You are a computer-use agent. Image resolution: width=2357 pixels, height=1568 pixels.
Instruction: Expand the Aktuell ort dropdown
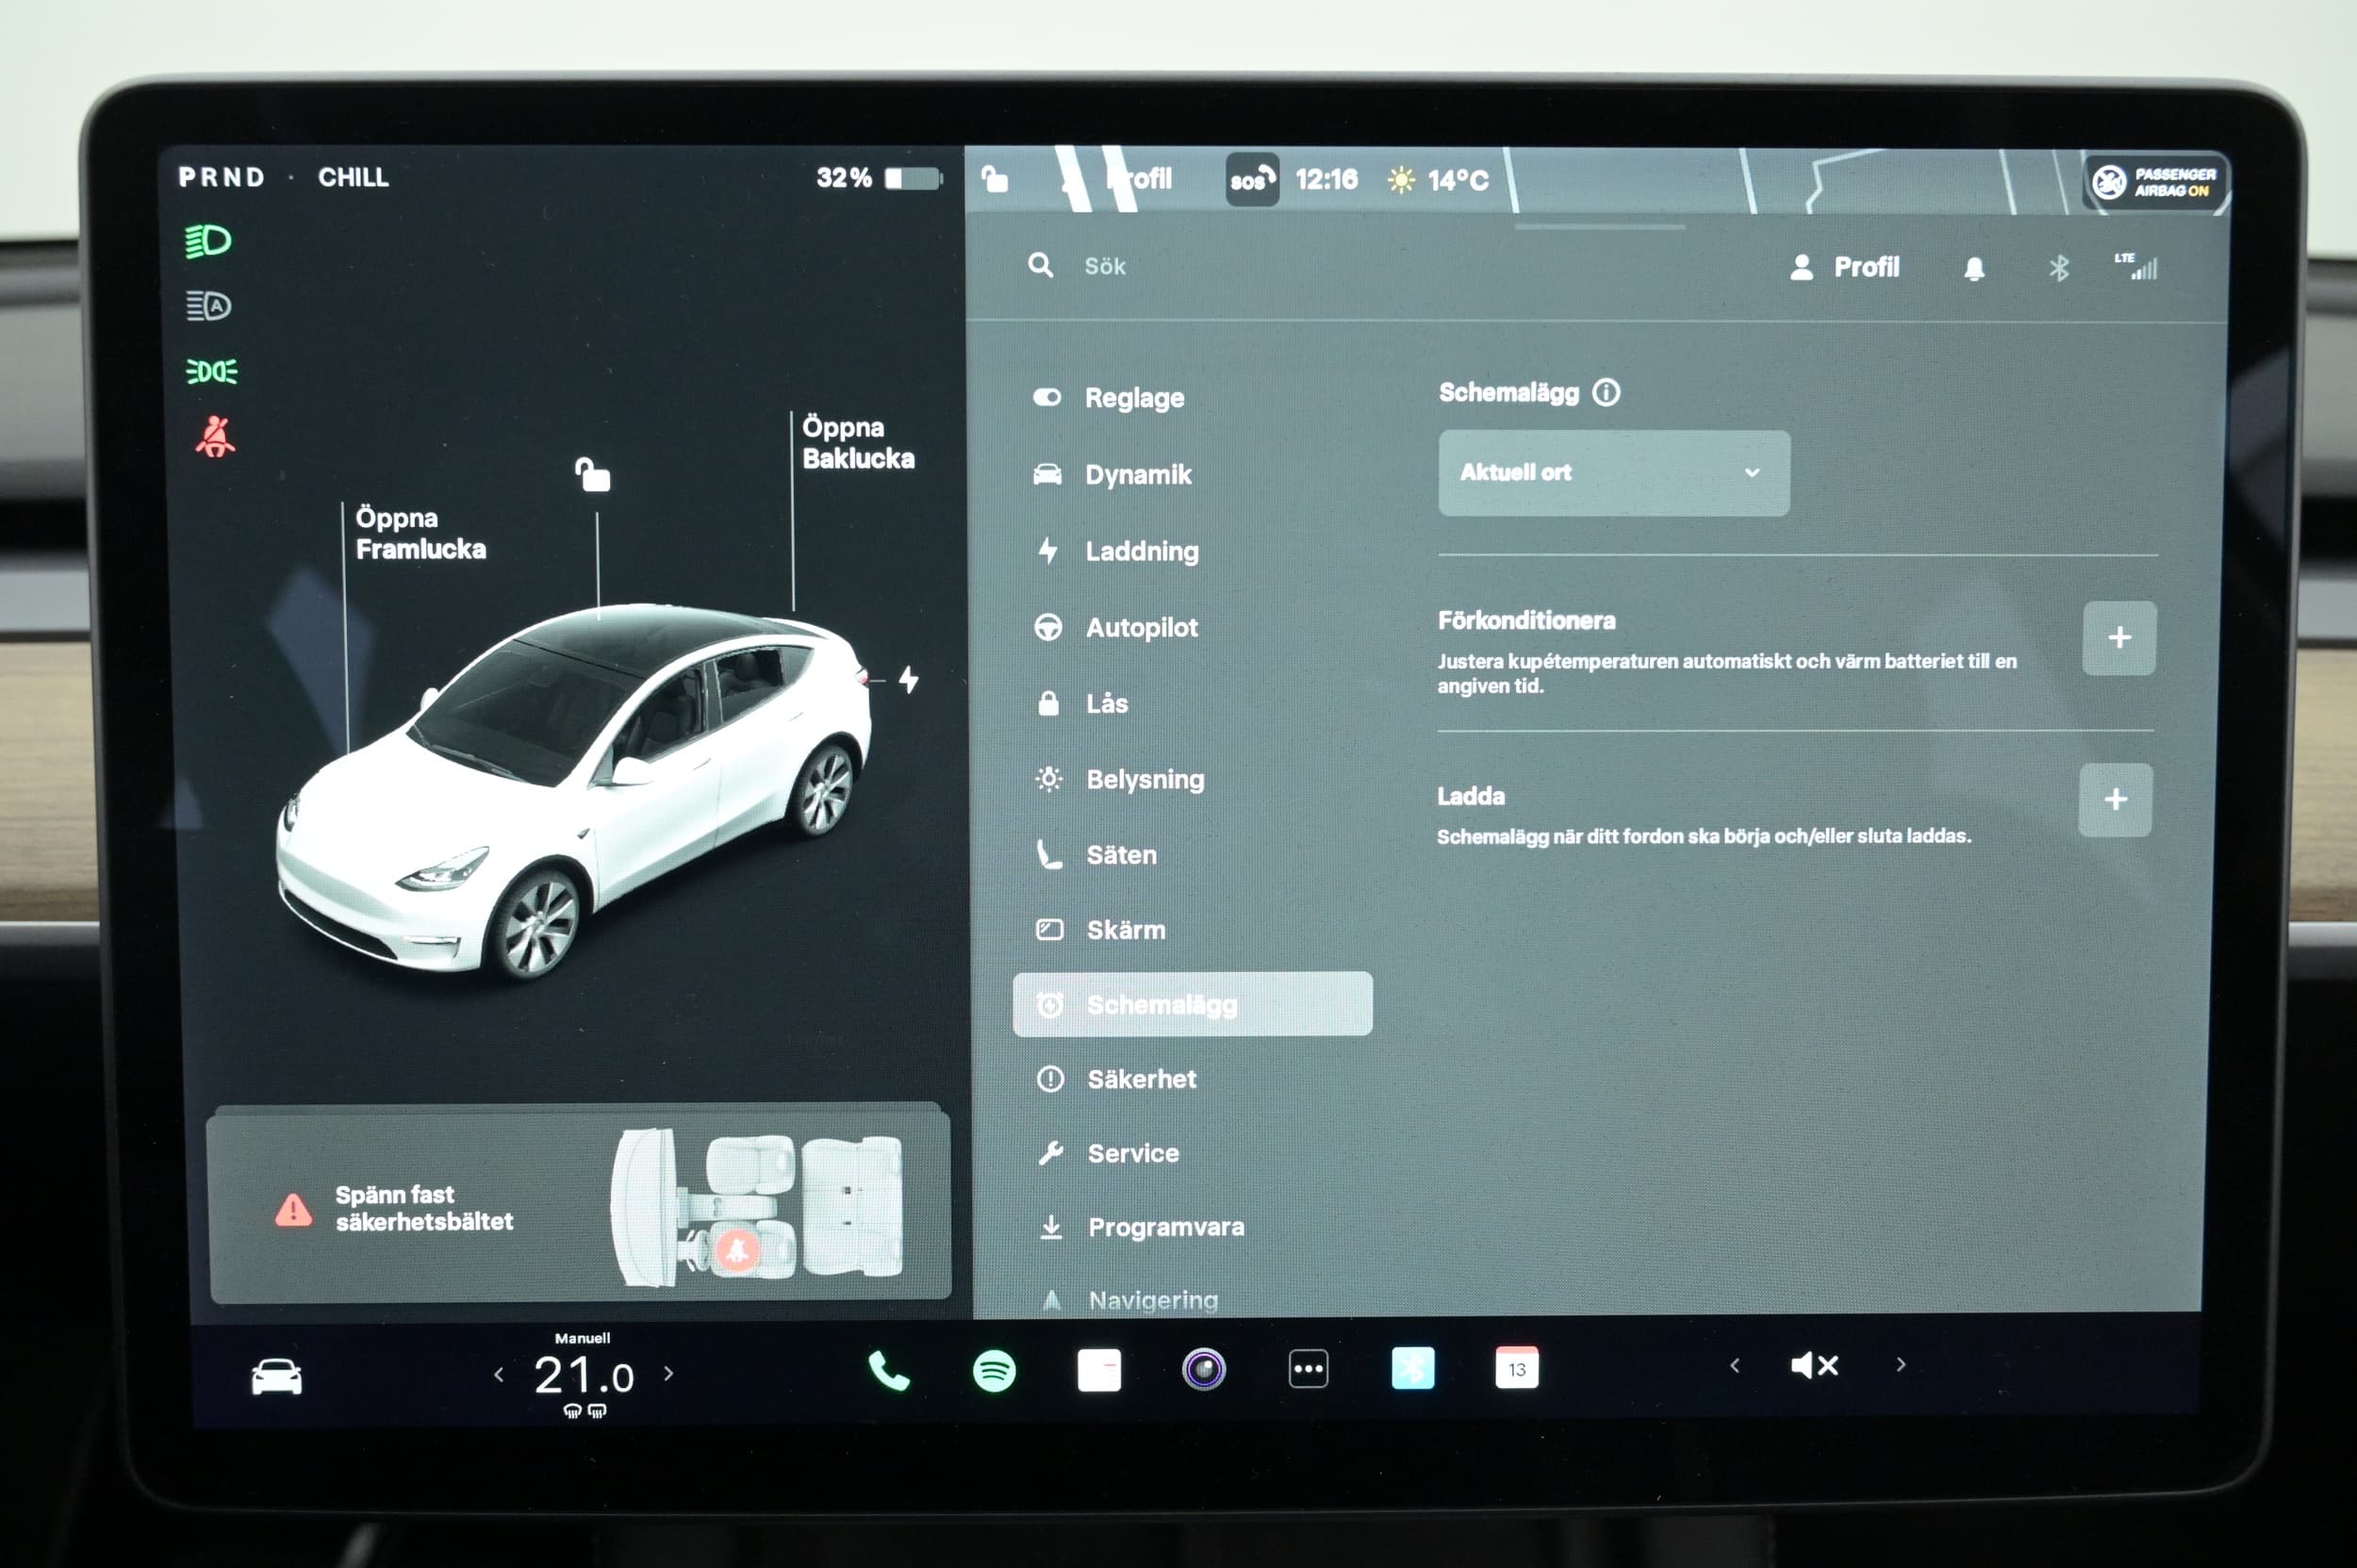click(x=1613, y=473)
